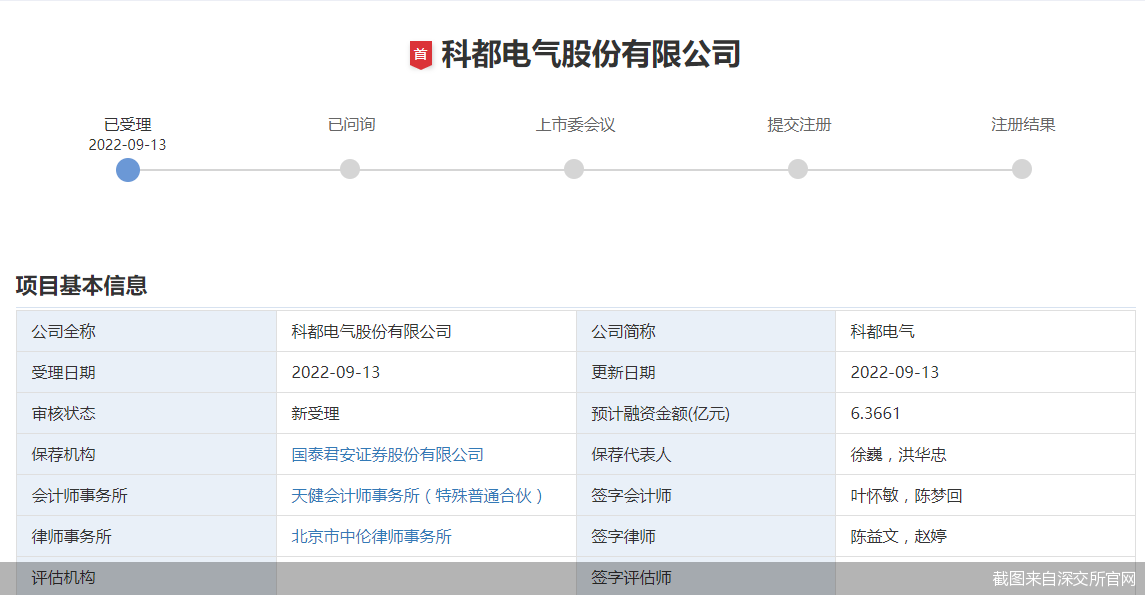Image resolution: width=1145 pixels, height=595 pixels.
Task: Click the 陈益文，赵婷 value cell
Action: point(985,536)
